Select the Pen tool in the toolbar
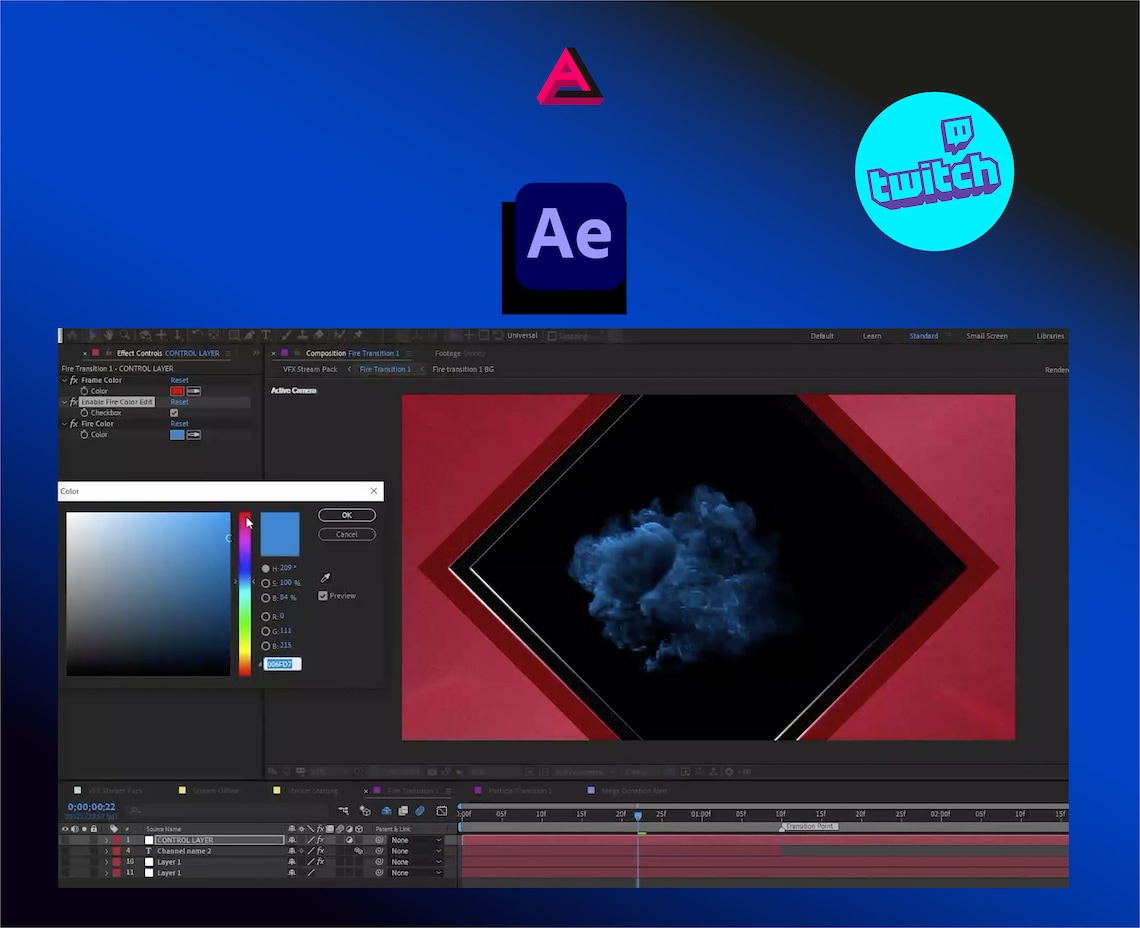 pos(248,335)
